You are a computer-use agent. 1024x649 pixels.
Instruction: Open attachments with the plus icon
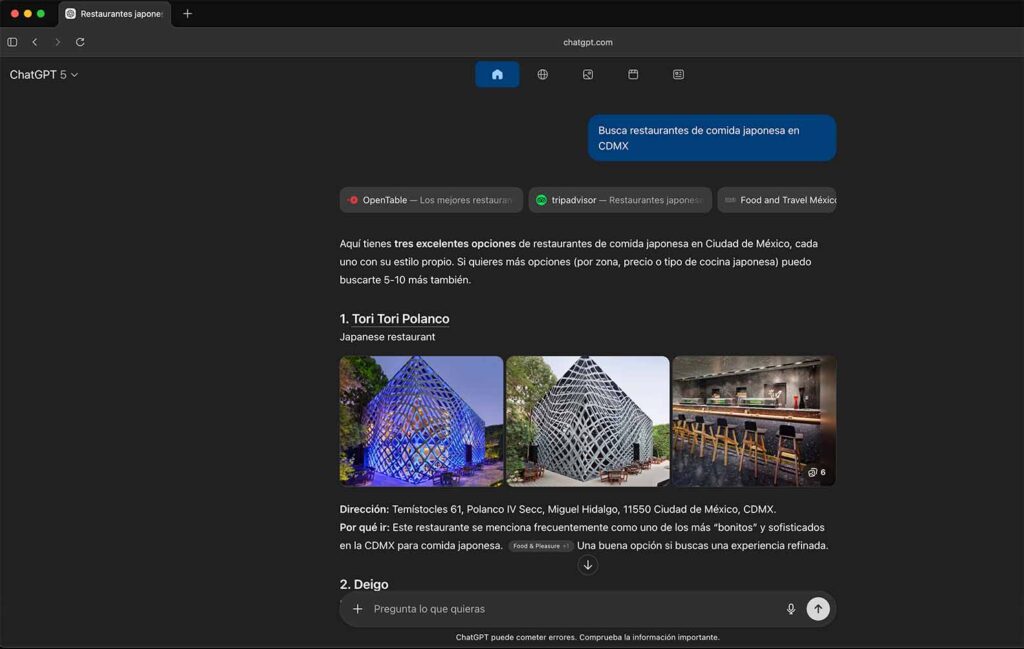(357, 608)
